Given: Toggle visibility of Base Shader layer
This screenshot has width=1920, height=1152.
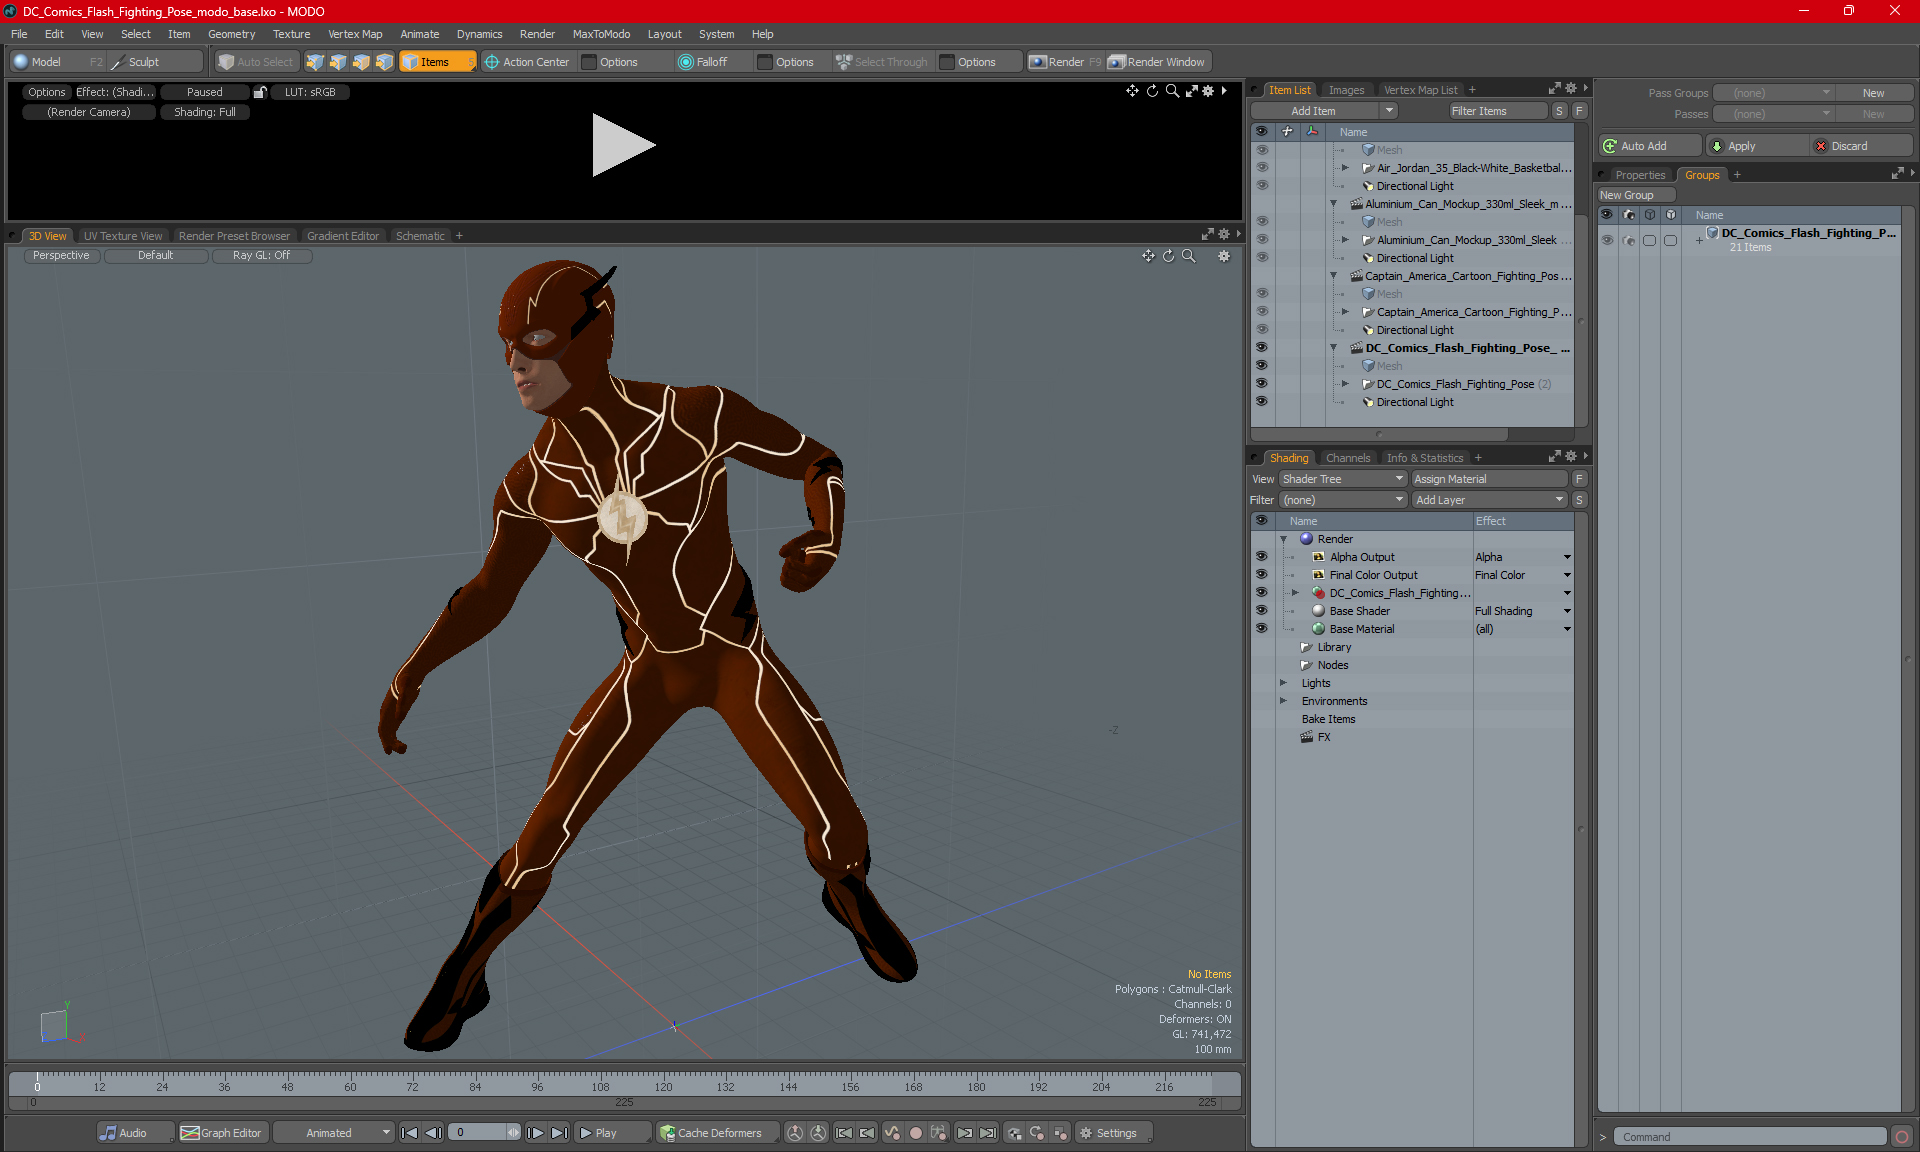Looking at the screenshot, I should [x=1261, y=611].
